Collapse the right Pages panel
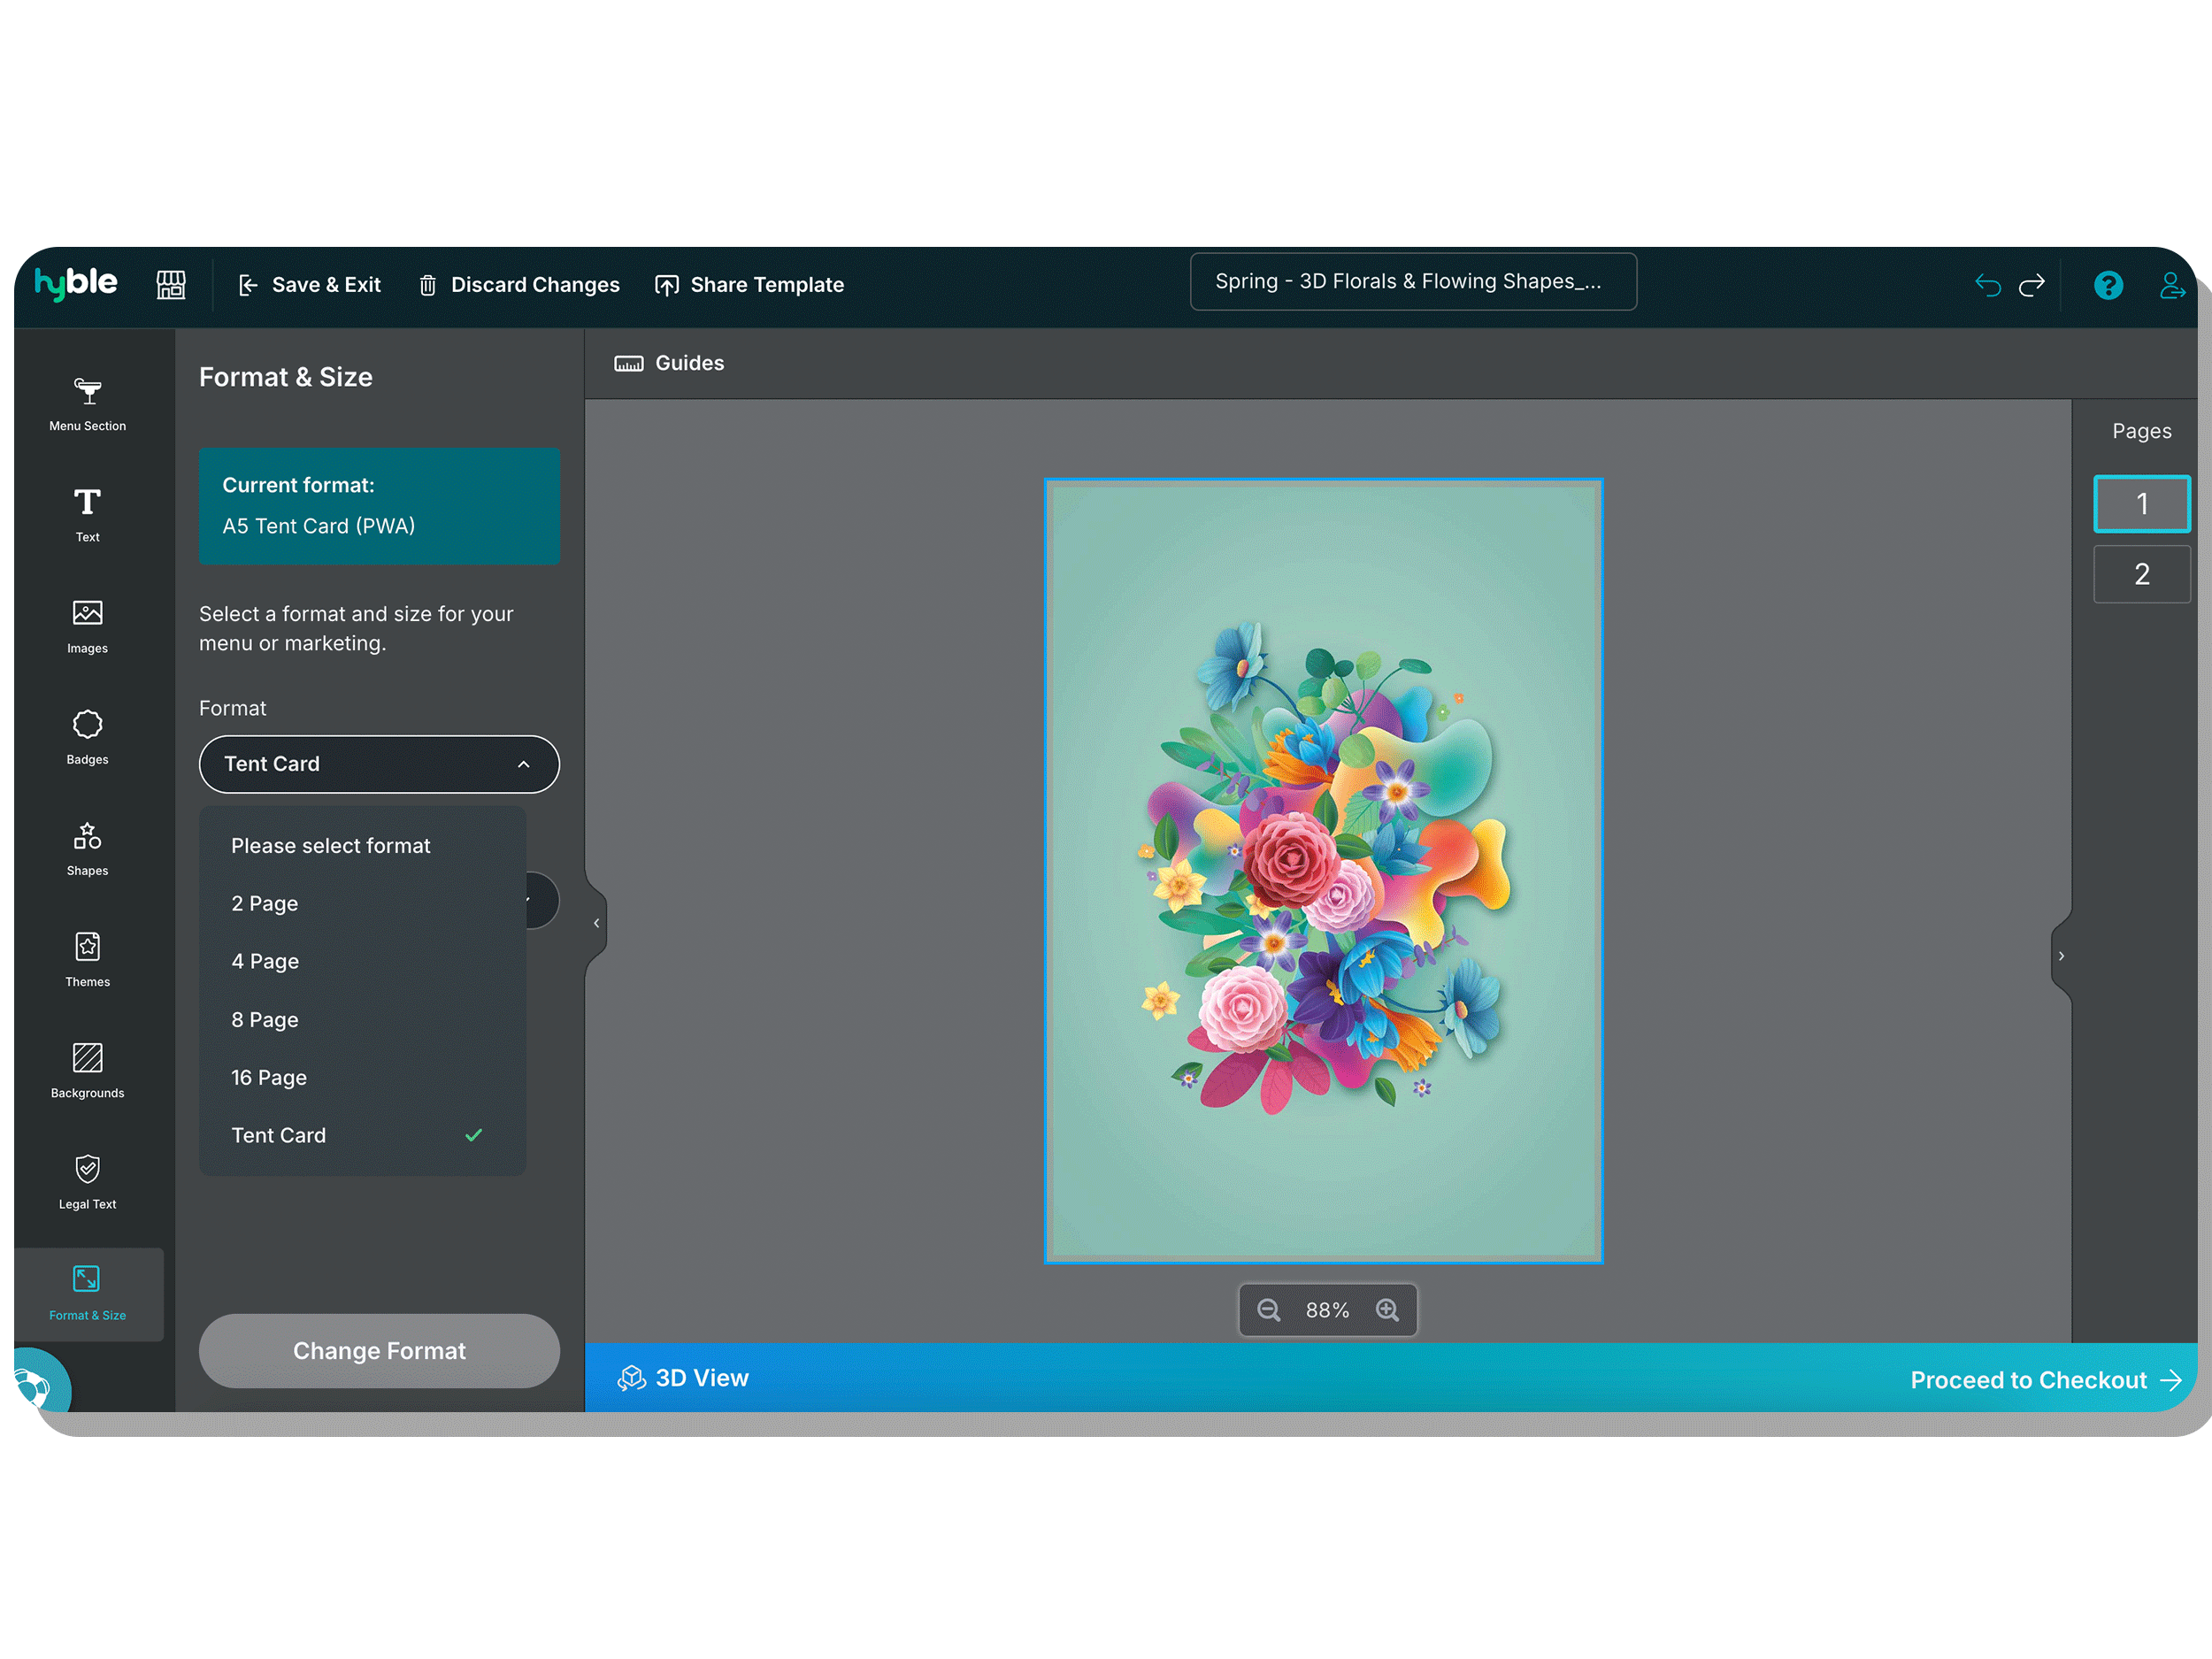2212x1659 pixels. (x=2060, y=956)
